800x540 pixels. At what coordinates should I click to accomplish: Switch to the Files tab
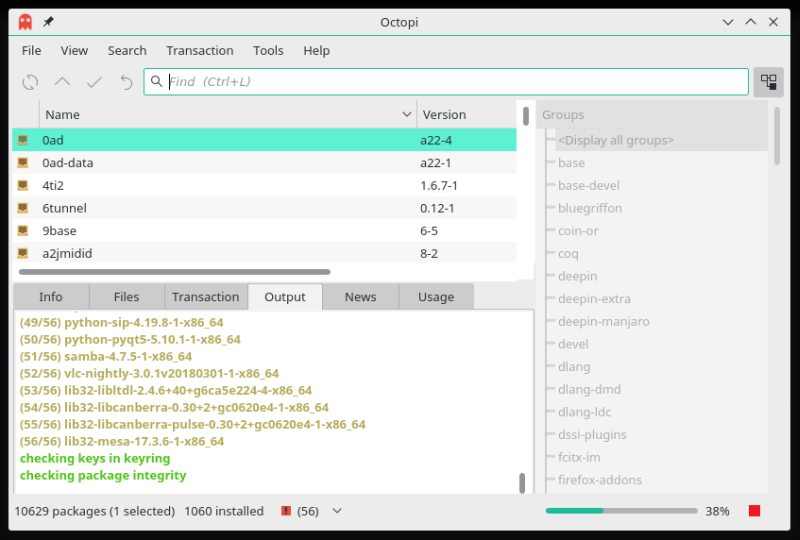(126, 297)
